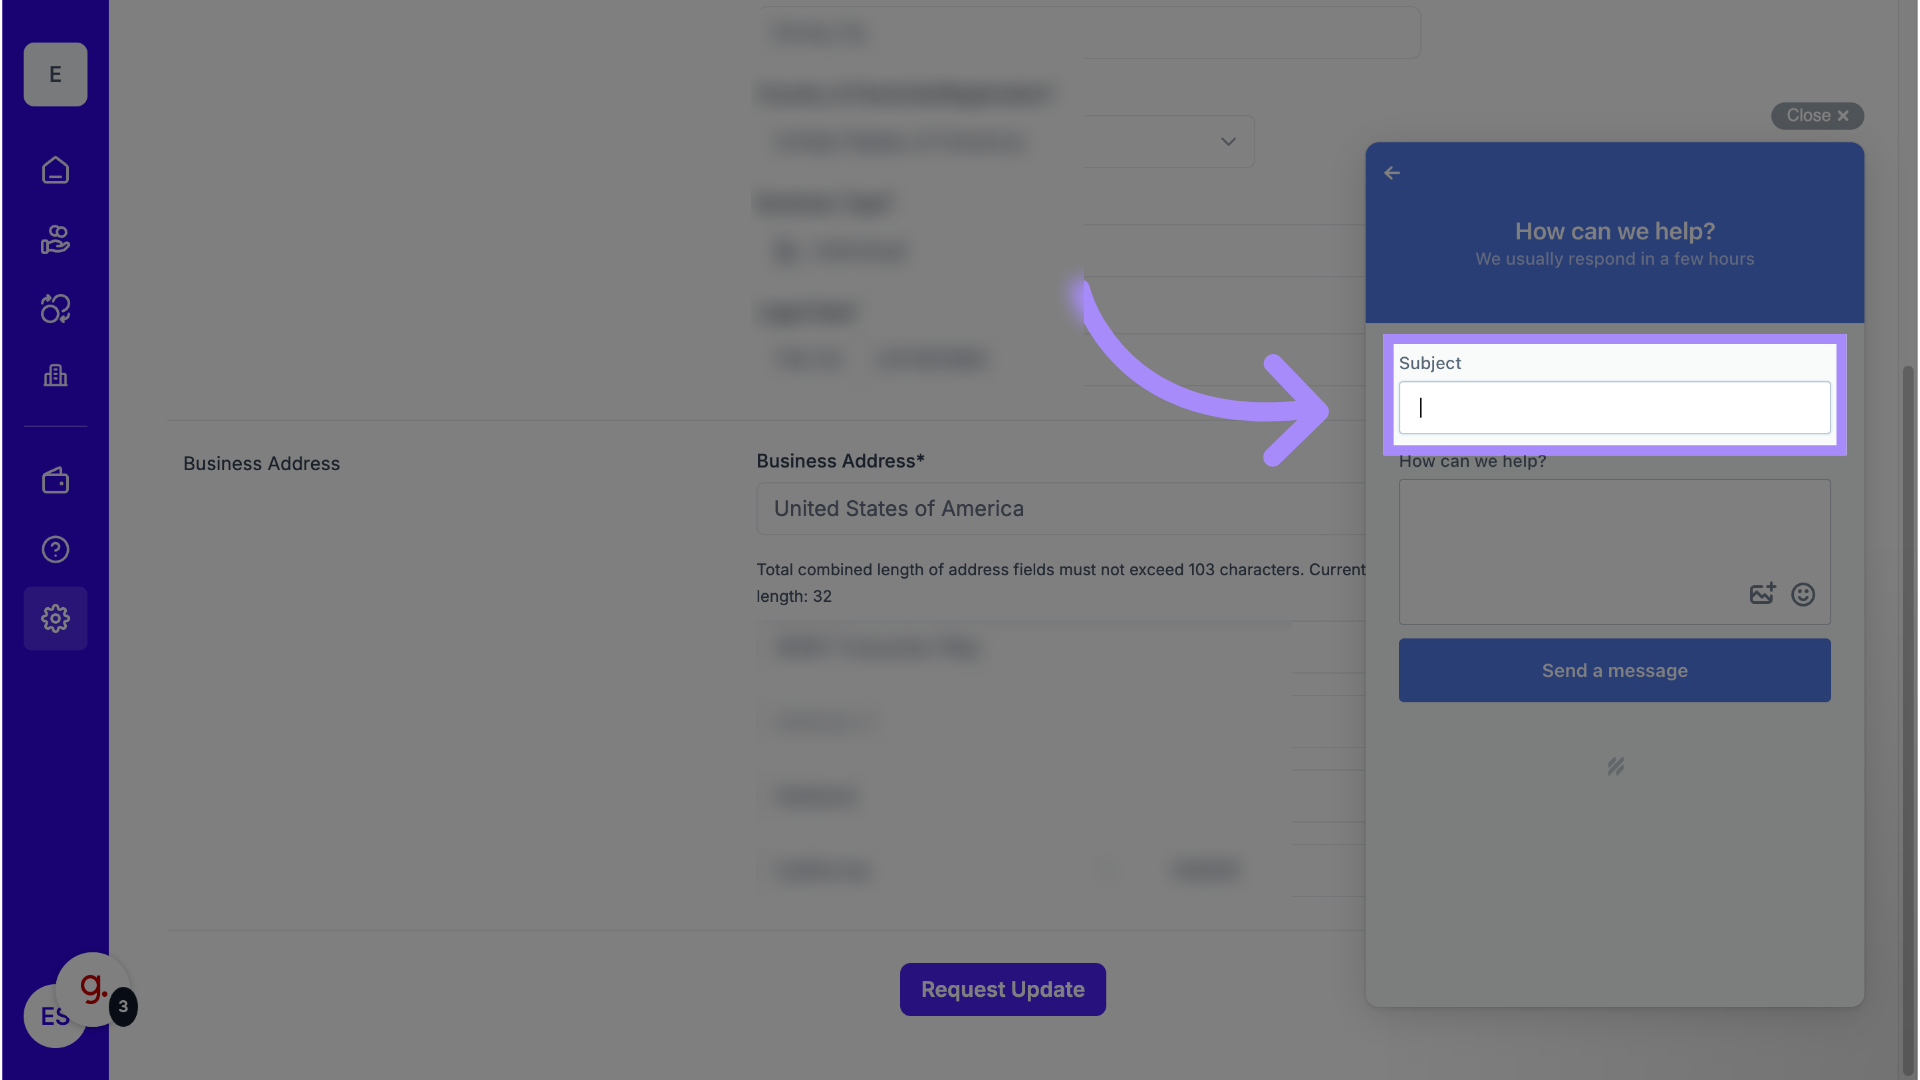
Task: Open the wallet icon in sidebar
Action: [x=55, y=481]
